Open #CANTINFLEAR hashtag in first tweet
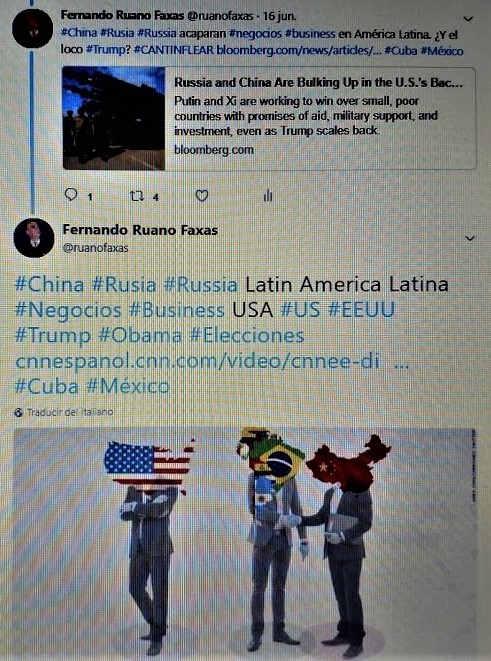491x661 pixels. pyautogui.click(x=174, y=51)
